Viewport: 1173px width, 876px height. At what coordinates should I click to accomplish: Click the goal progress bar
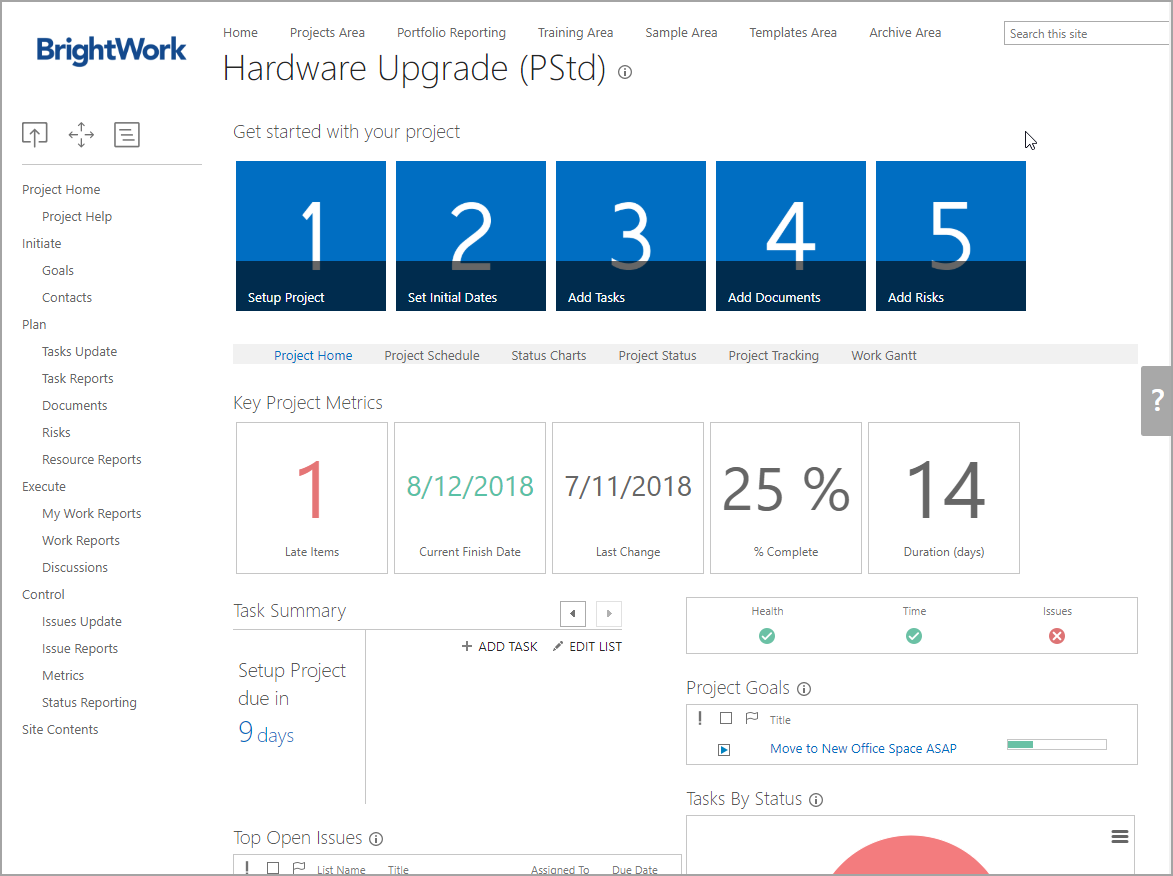pyautogui.click(x=1056, y=744)
